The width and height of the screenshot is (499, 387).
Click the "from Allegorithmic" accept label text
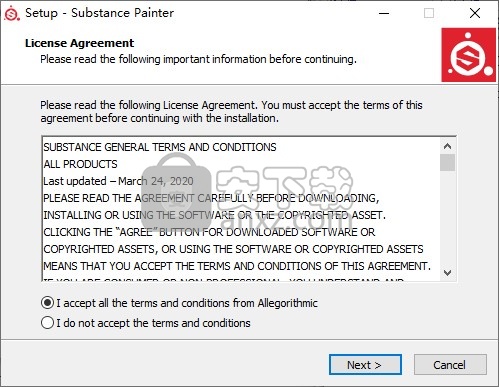coord(275,303)
